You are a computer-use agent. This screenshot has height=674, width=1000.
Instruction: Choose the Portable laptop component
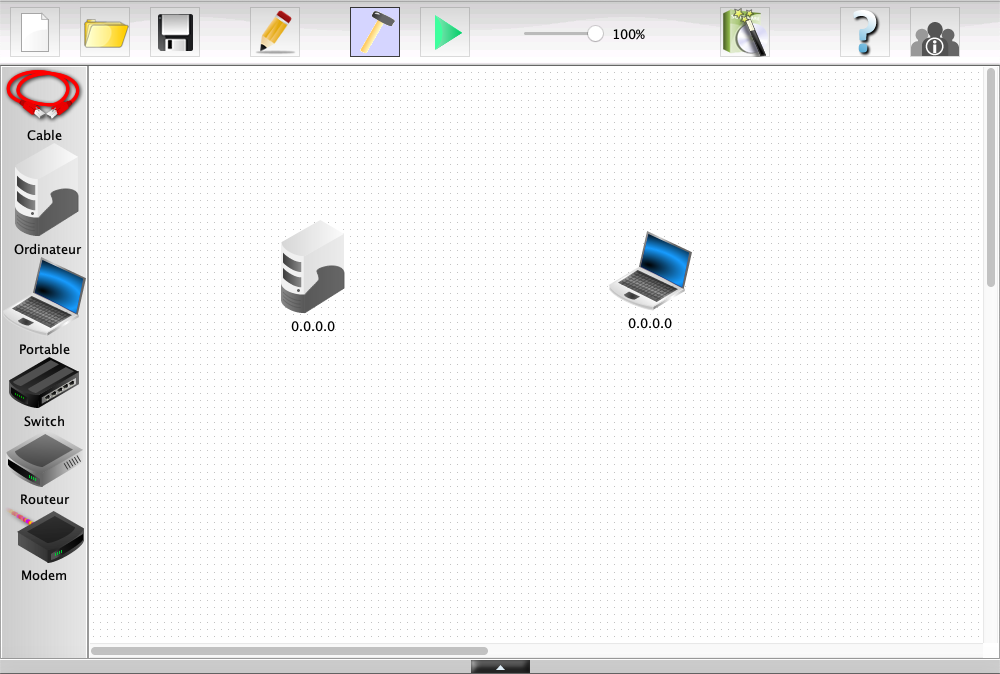pos(45,296)
